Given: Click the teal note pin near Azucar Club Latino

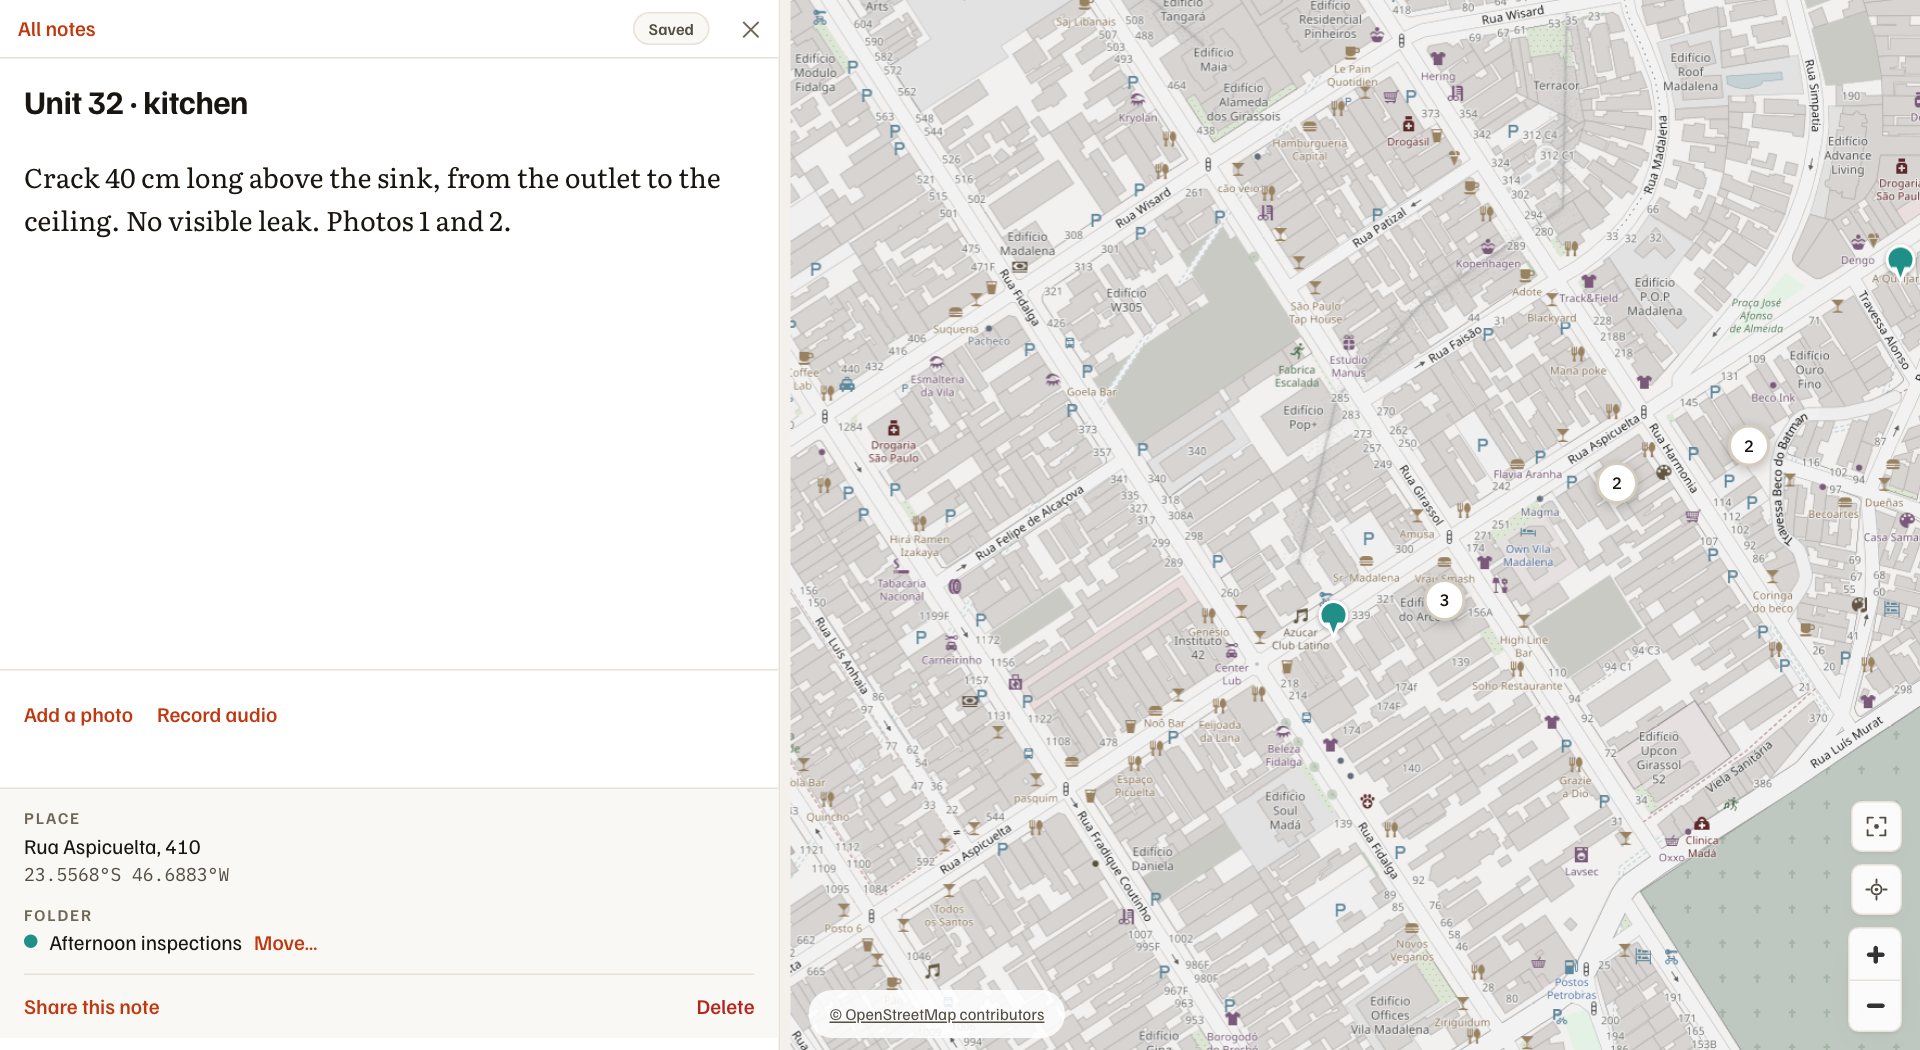Looking at the screenshot, I should 1333,616.
